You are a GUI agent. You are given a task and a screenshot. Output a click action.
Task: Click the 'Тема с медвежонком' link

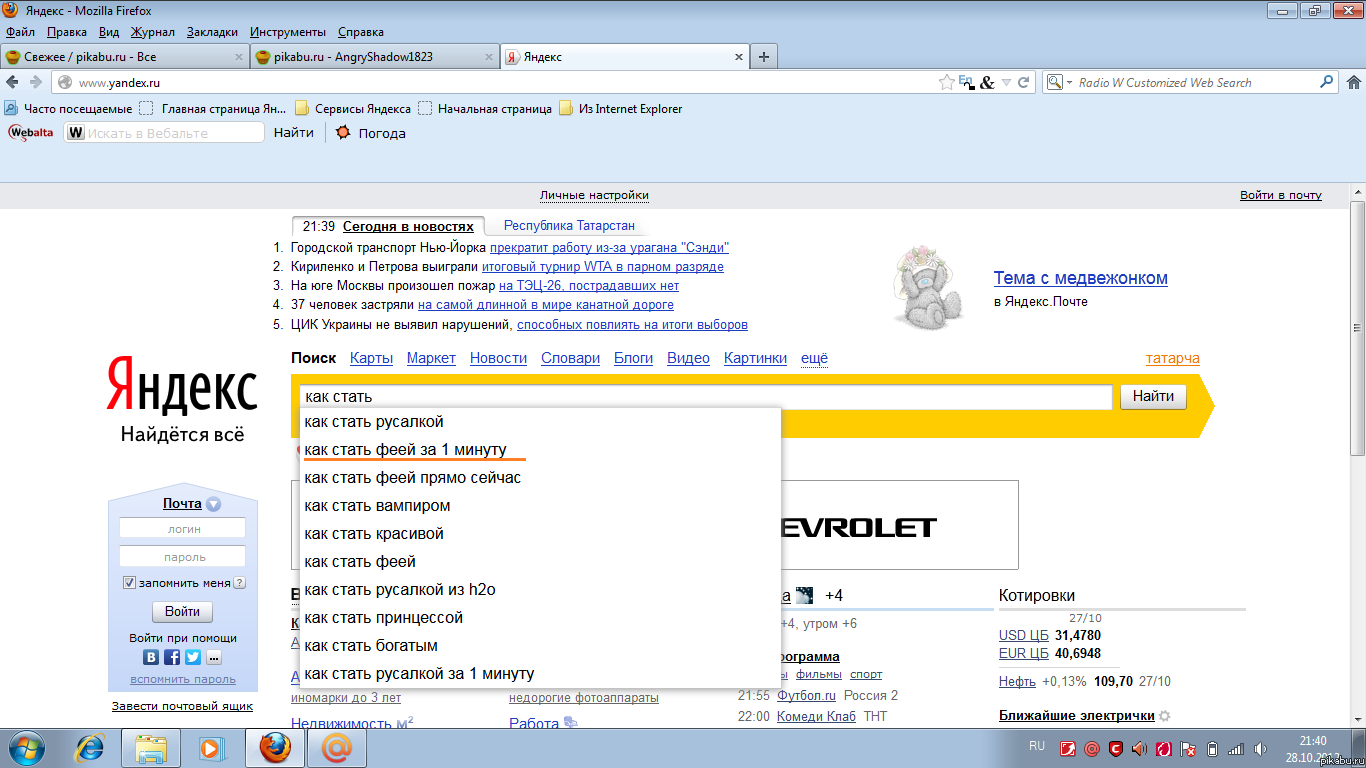(x=1081, y=278)
